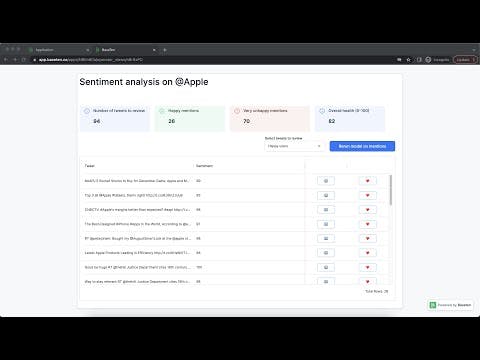This screenshot has height=360, width=480.
Task: Click the face icon button for Top 3 tablets tweet
Action: pos(326,195)
